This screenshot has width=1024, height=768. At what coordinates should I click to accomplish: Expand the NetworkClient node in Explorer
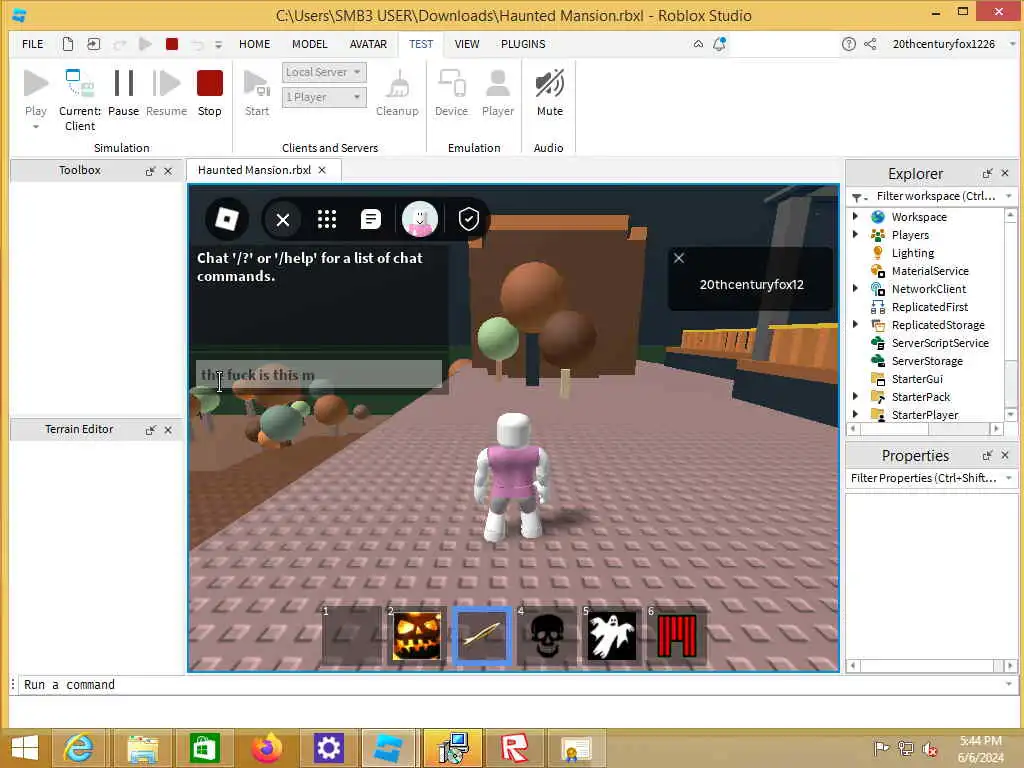856,288
